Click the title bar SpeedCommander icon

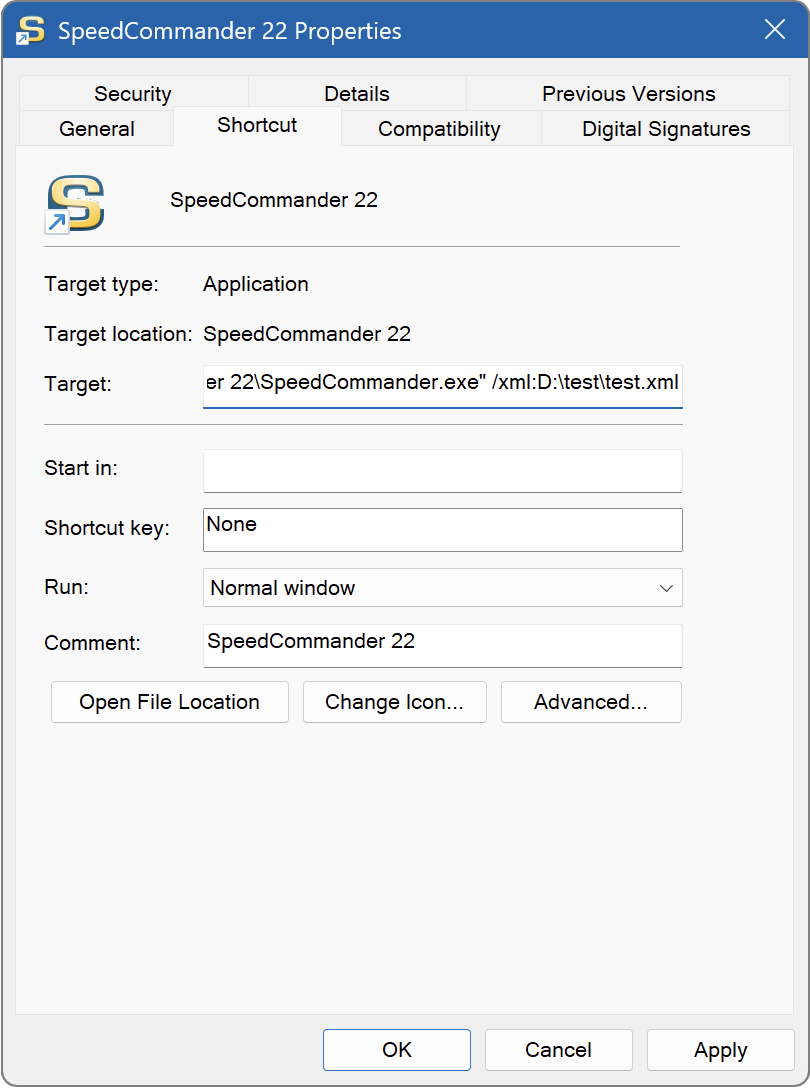(x=31, y=30)
